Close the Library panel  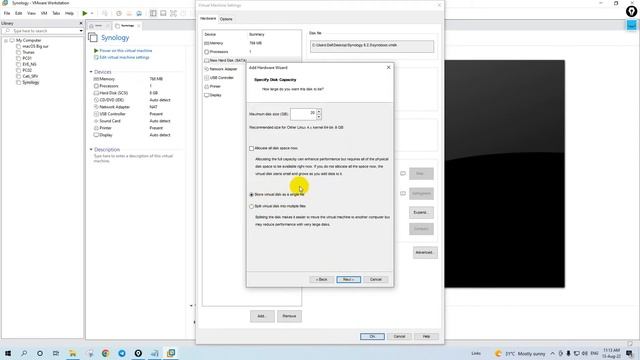click(x=80, y=23)
